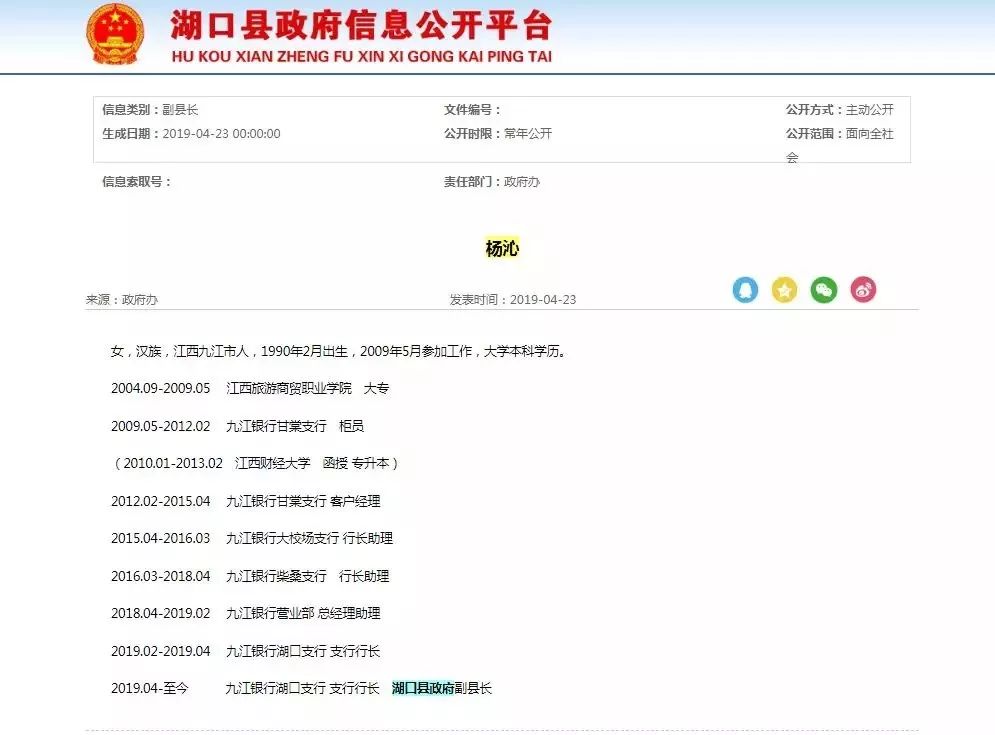Image resolution: width=995 pixels, height=735 pixels.
Task: Share via the green WeChat icon
Action: point(824,290)
